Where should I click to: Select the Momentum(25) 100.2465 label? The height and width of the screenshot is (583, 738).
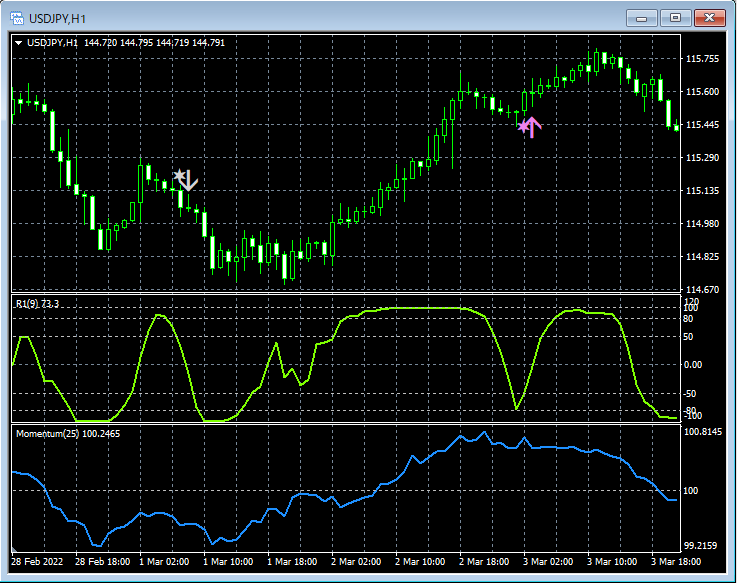click(68, 434)
